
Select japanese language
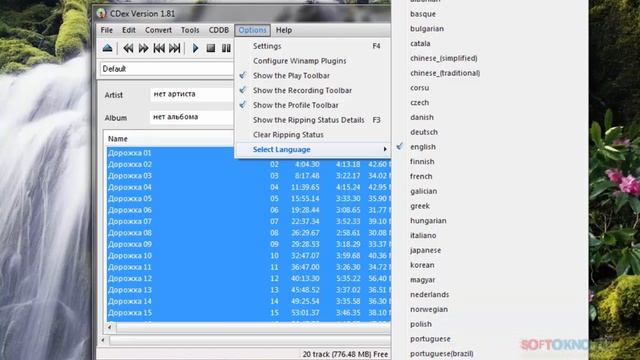coord(425,250)
